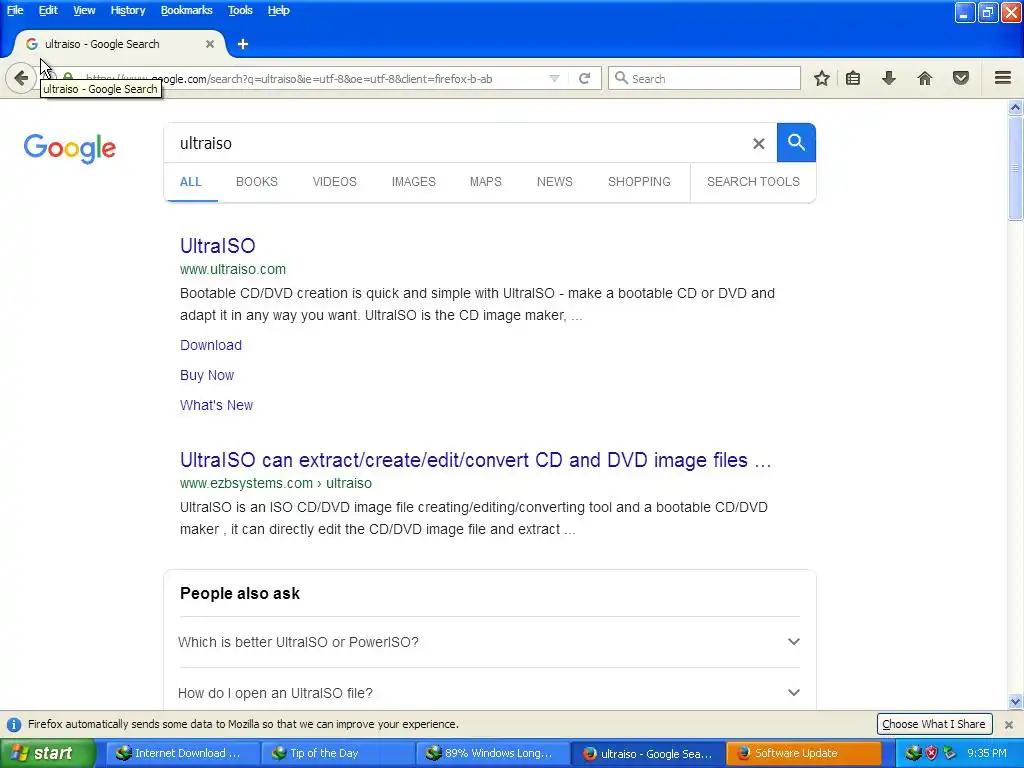Click the page scrollbar up arrow
1024x768 pixels.
click(x=1015, y=107)
